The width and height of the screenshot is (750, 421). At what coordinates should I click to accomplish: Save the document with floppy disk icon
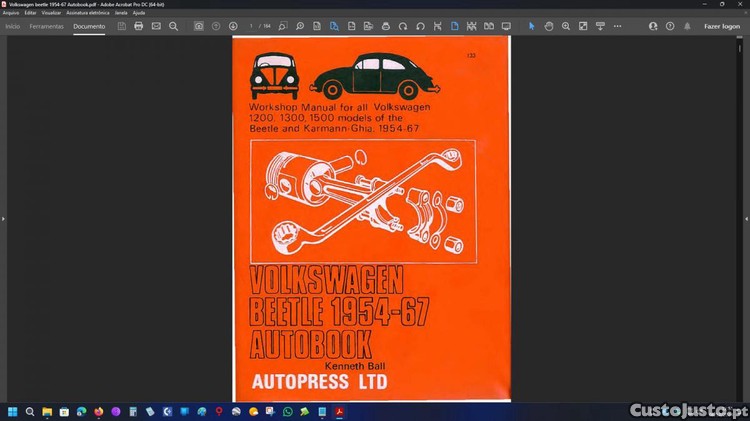click(x=121, y=26)
